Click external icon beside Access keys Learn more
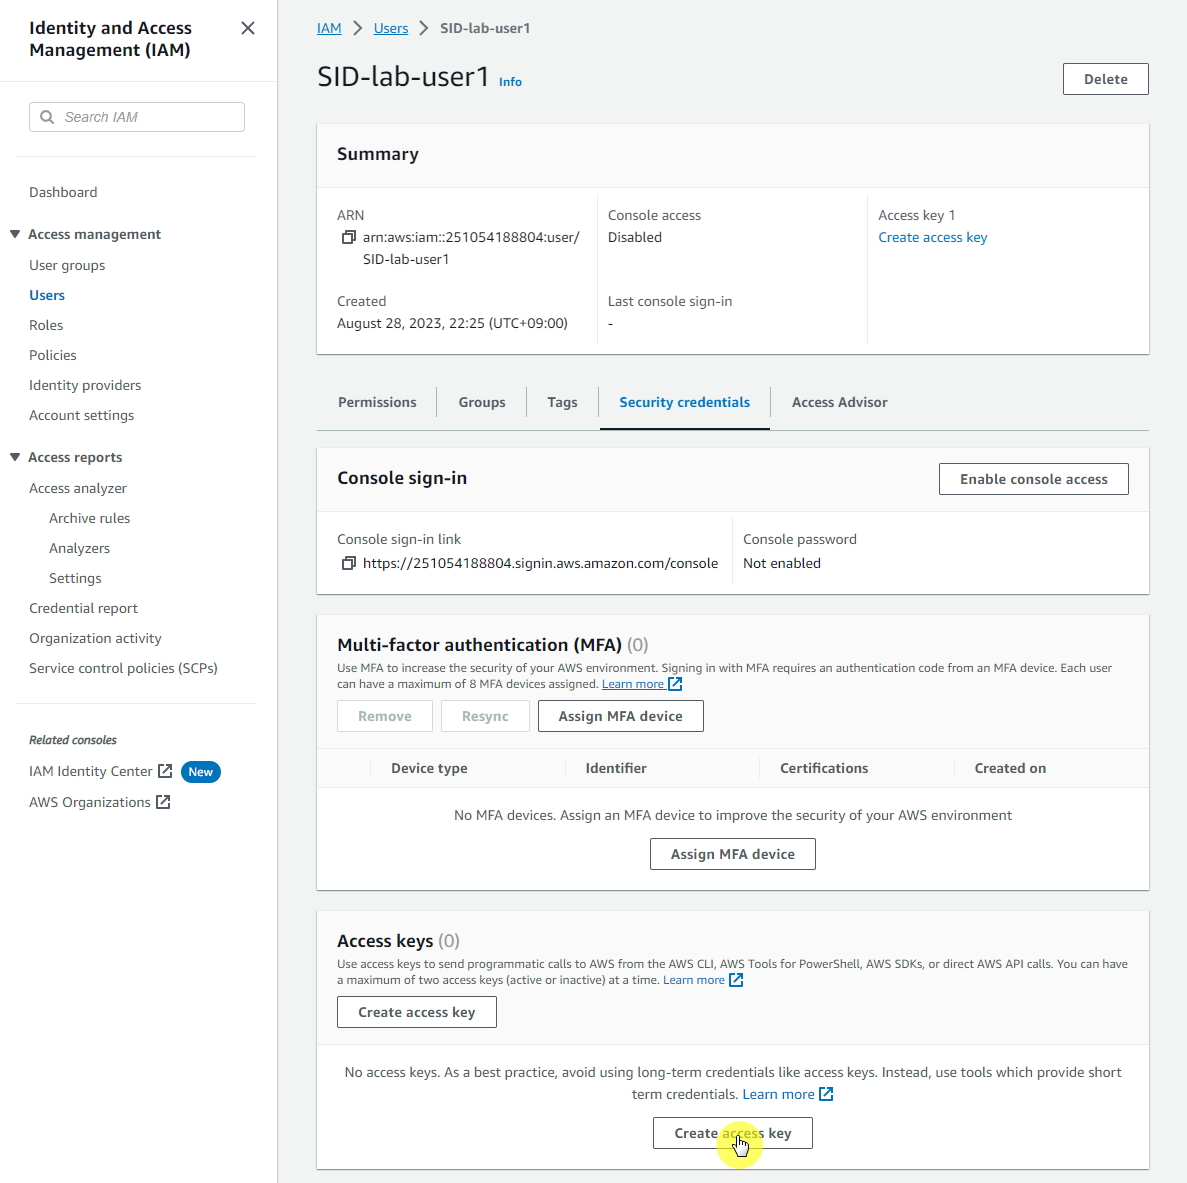Image resolution: width=1187 pixels, height=1183 pixels. tap(736, 980)
